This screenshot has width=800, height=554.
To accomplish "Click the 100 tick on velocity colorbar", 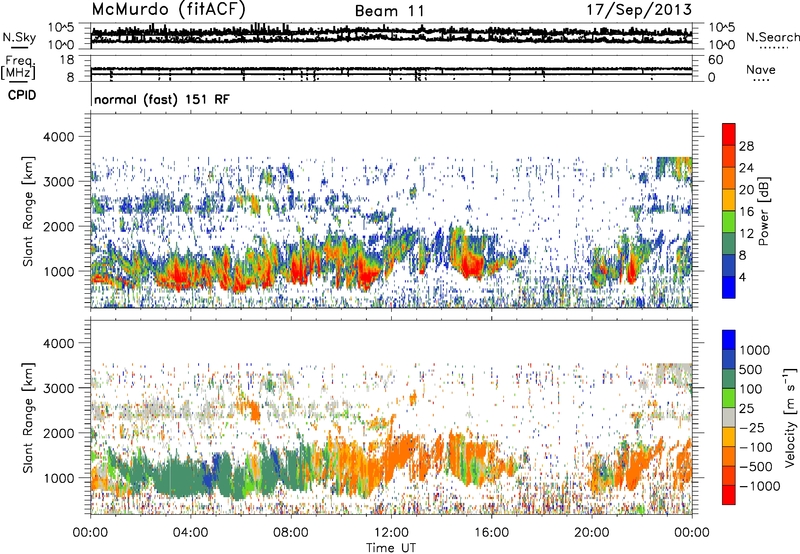I will [751, 389].
